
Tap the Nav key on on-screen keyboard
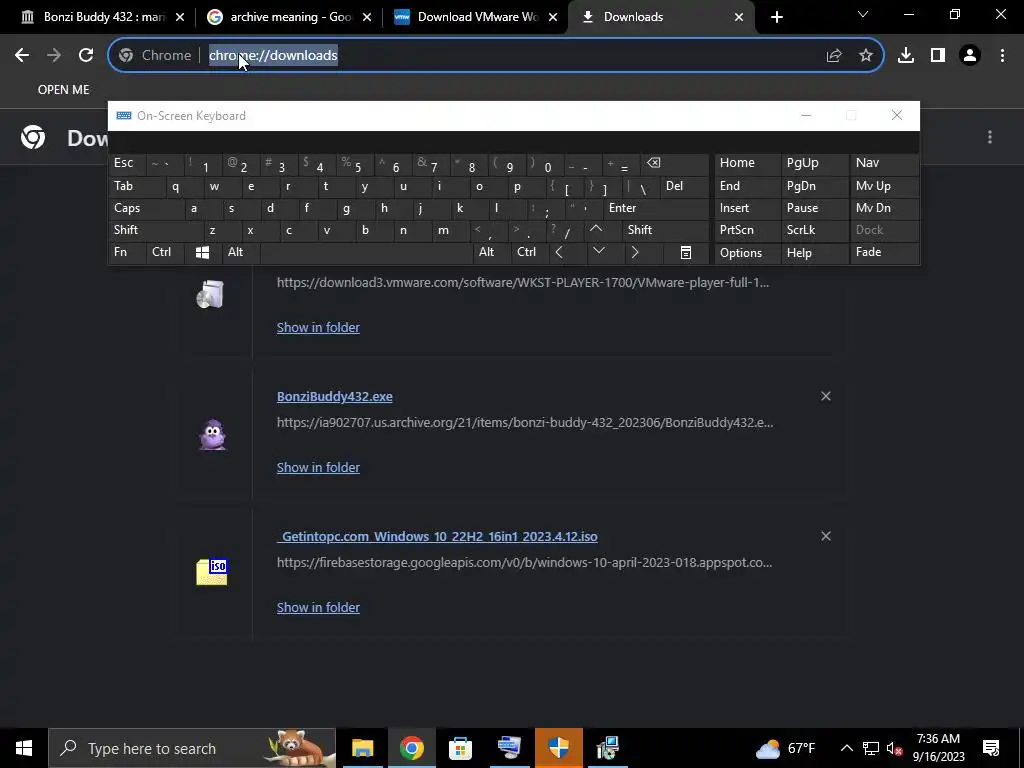tap(884, 163)
